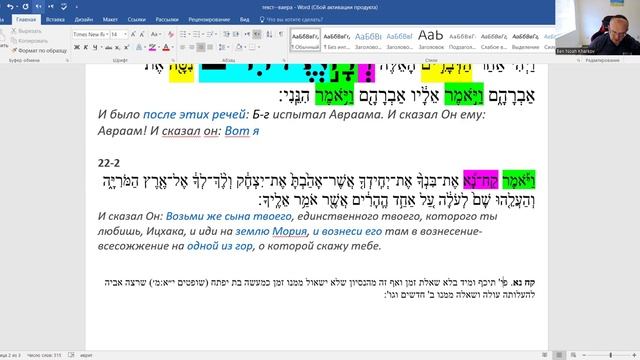Increase font size with the large A icon
640x360 pixels.
click(x=133, y=34)
